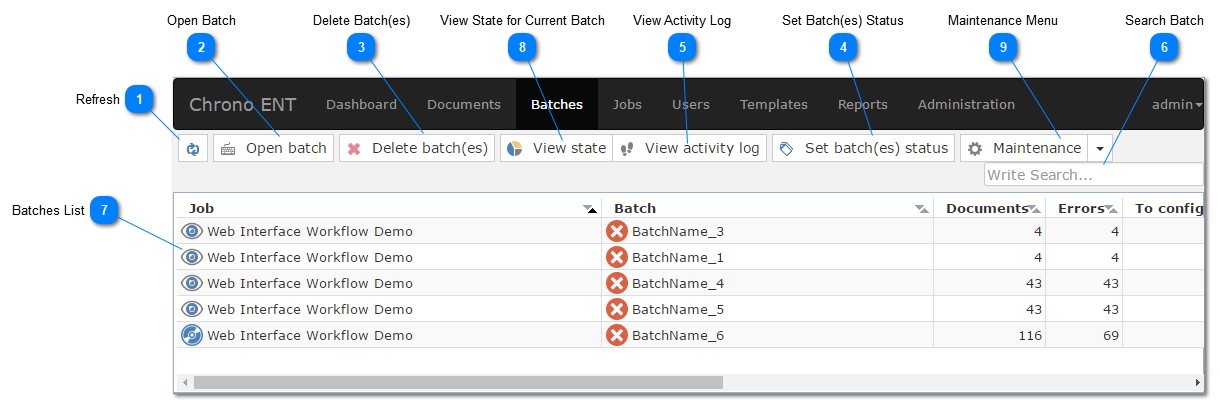Click the job icon in BatchName_6 row
Image resolution: width=1220 pixels, height=407 pixels.
tap(192, 335)
